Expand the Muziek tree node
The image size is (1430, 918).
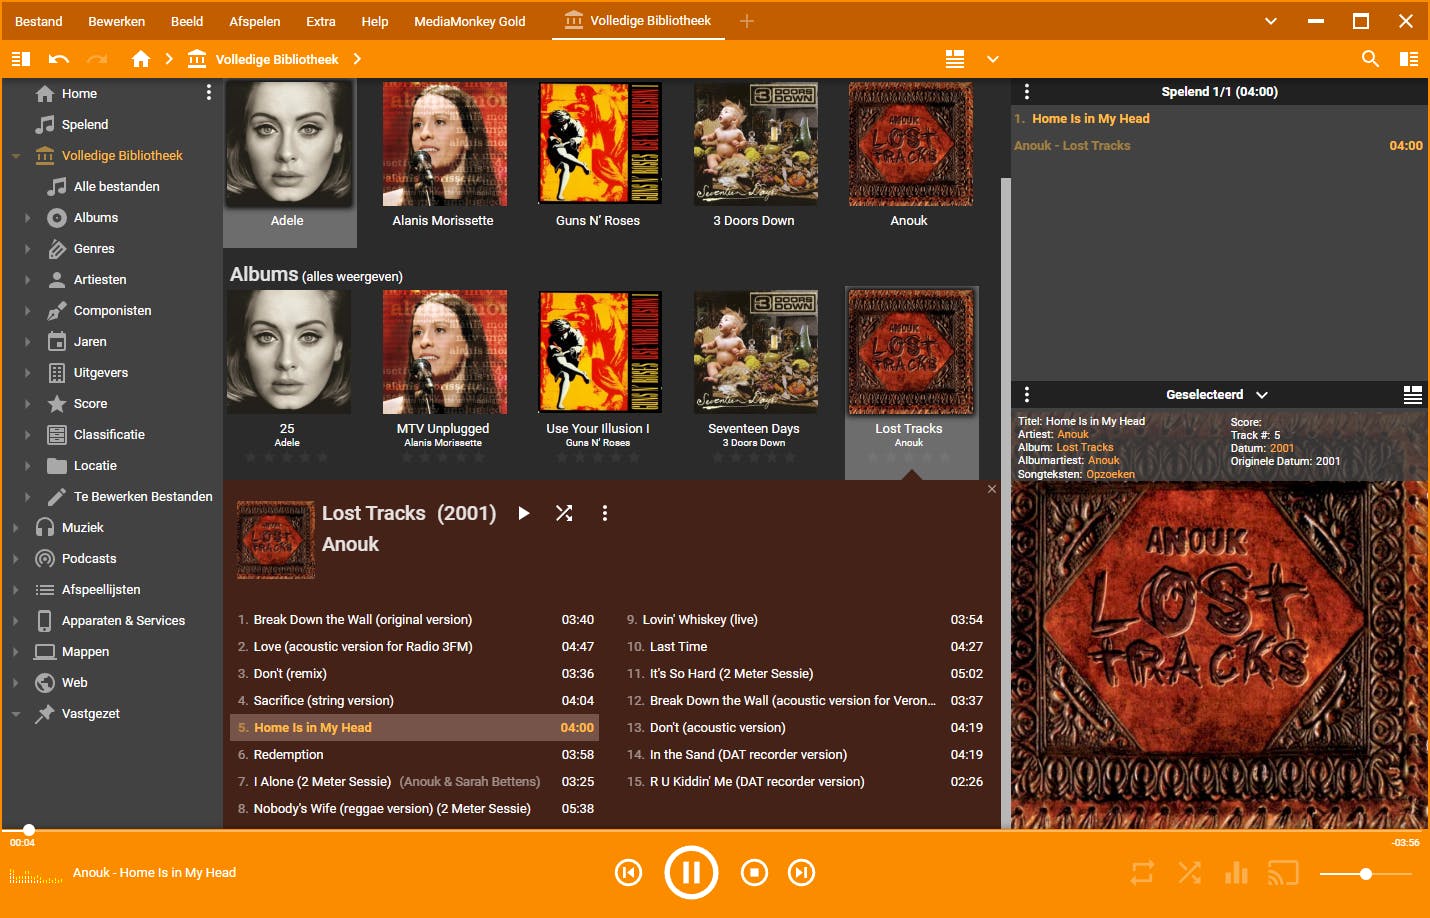tap(16, 528)
